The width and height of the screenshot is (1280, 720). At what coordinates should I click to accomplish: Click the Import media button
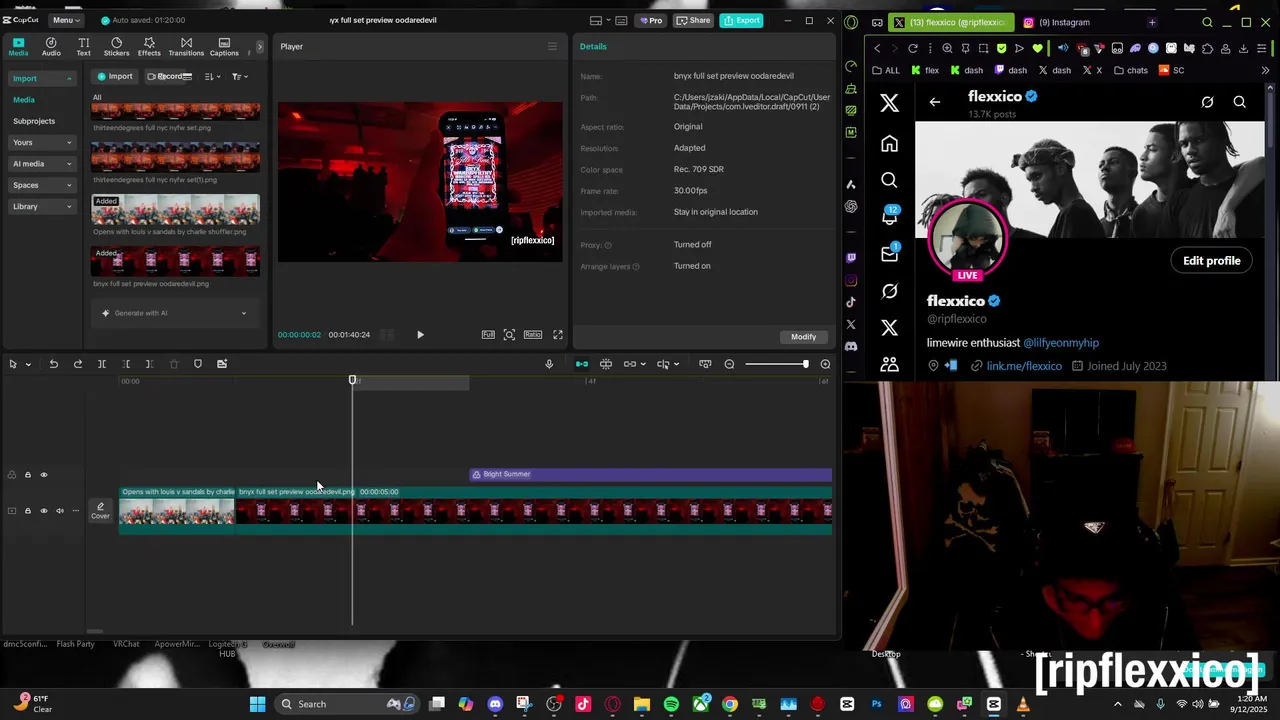tap(114, 76)
